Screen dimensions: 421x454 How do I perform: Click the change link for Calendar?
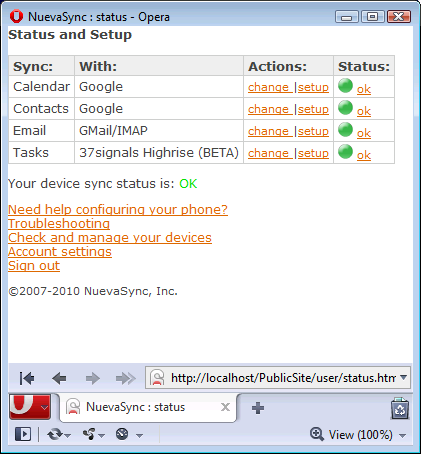(268, 87)
